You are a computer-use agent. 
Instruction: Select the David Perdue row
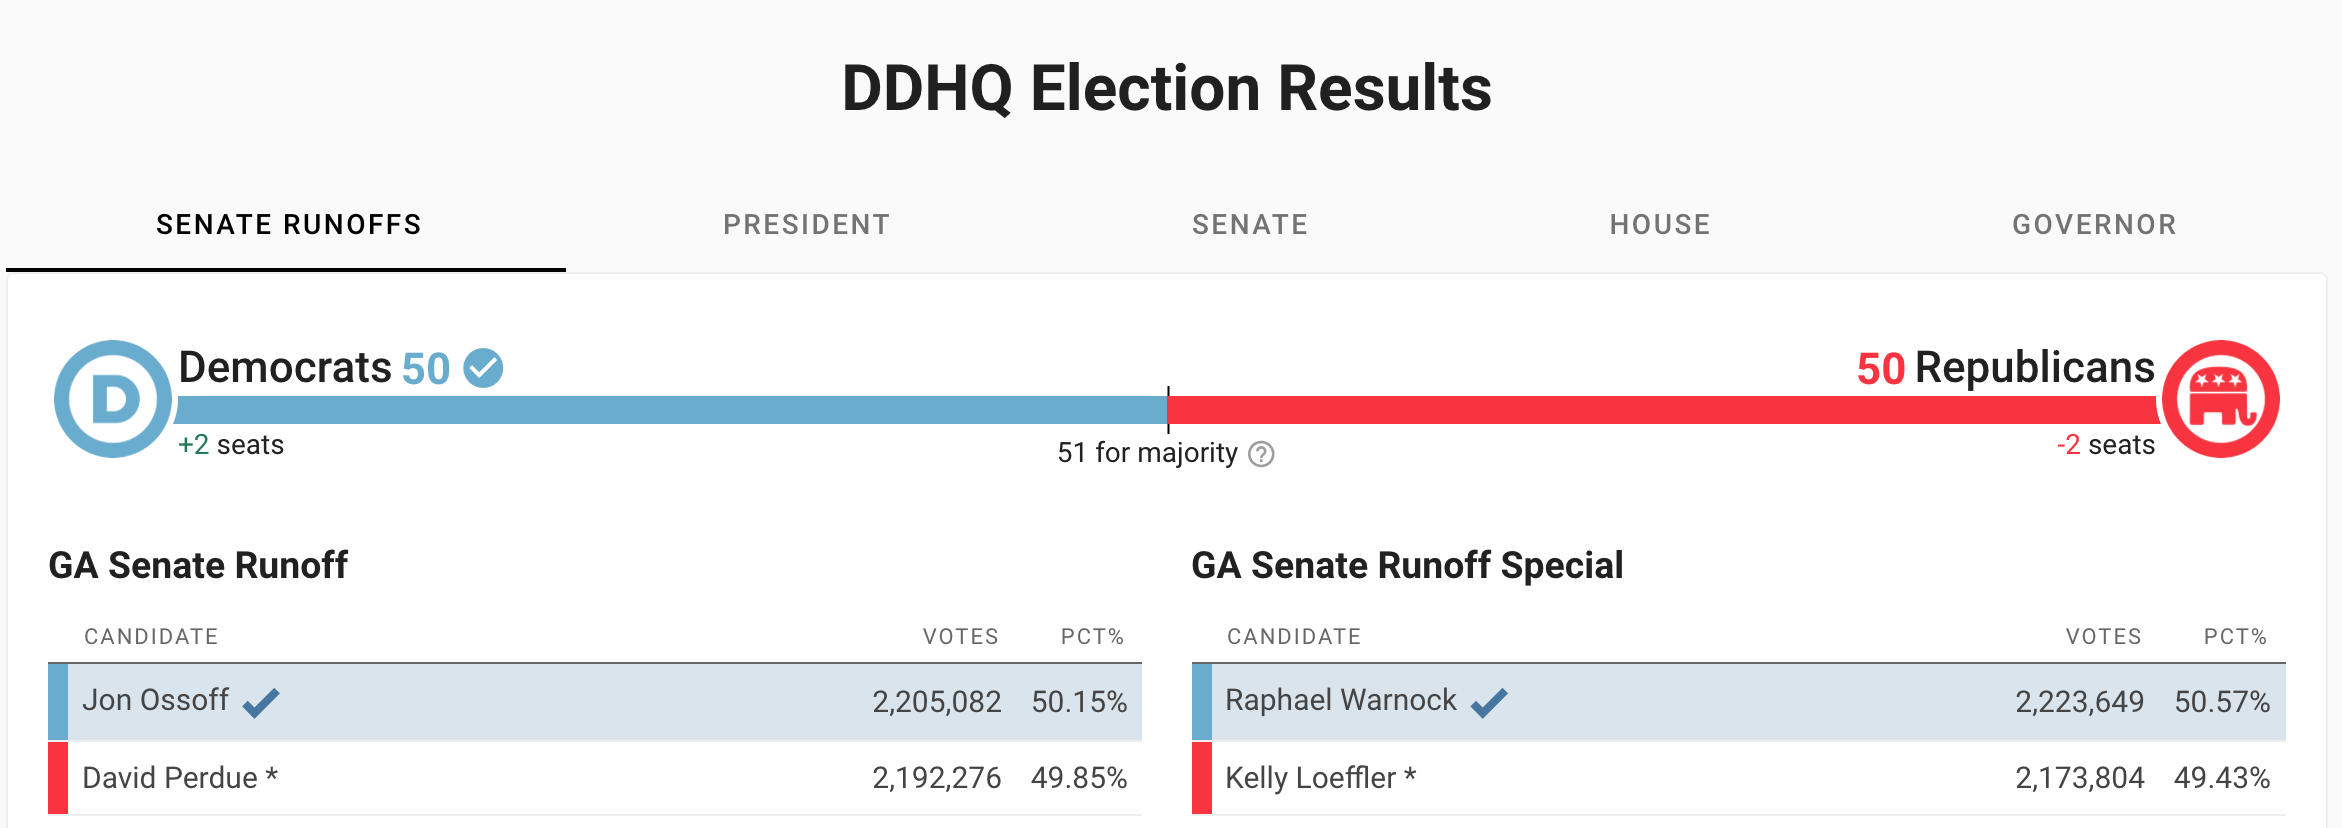tap(595, 778)
